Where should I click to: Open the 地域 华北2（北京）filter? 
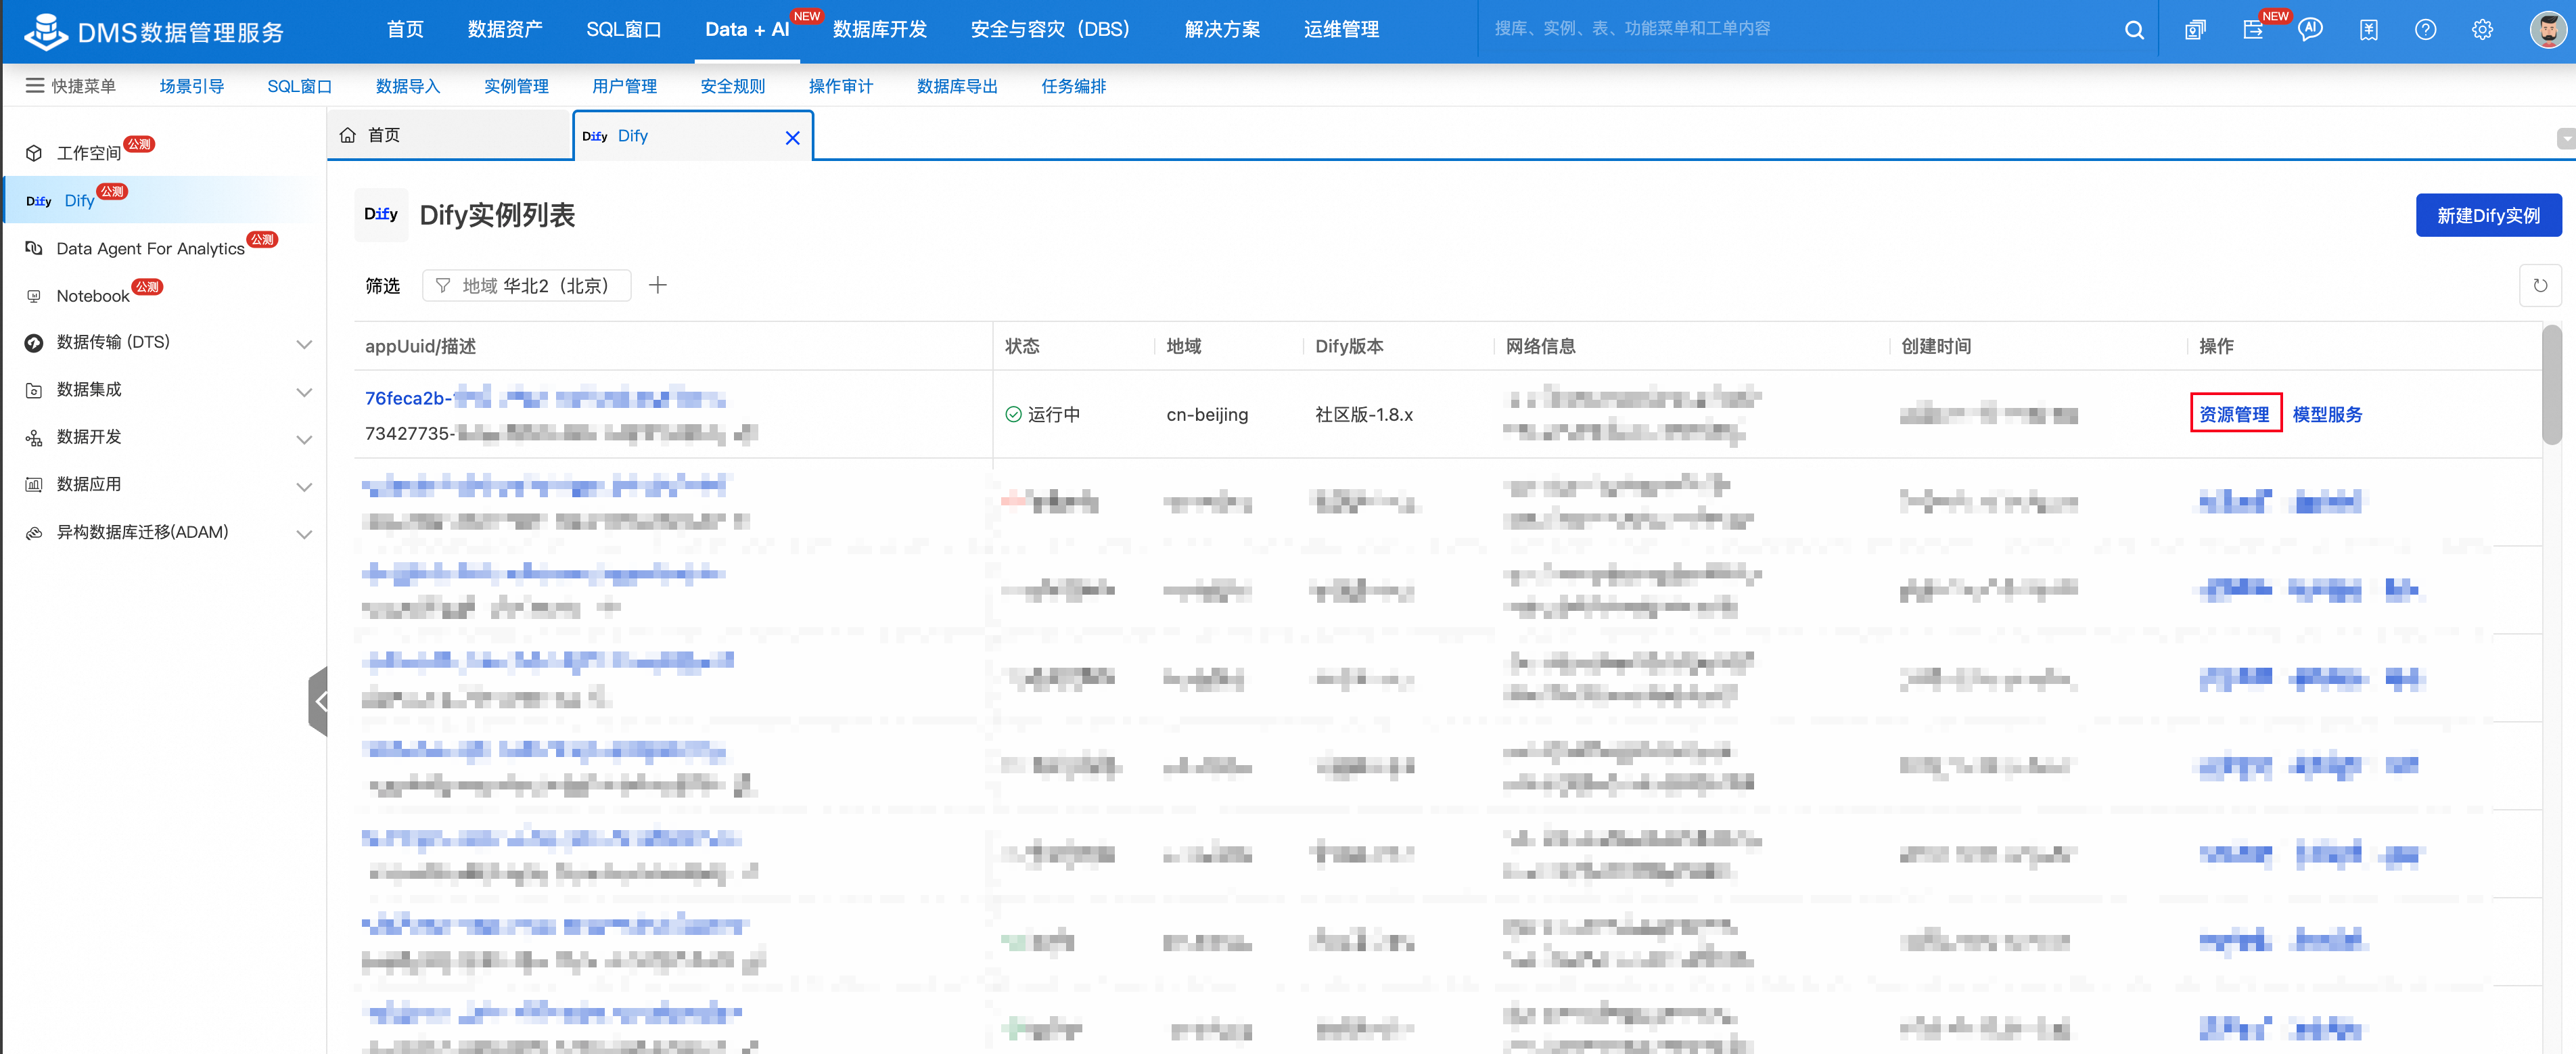tap(526, 285)
